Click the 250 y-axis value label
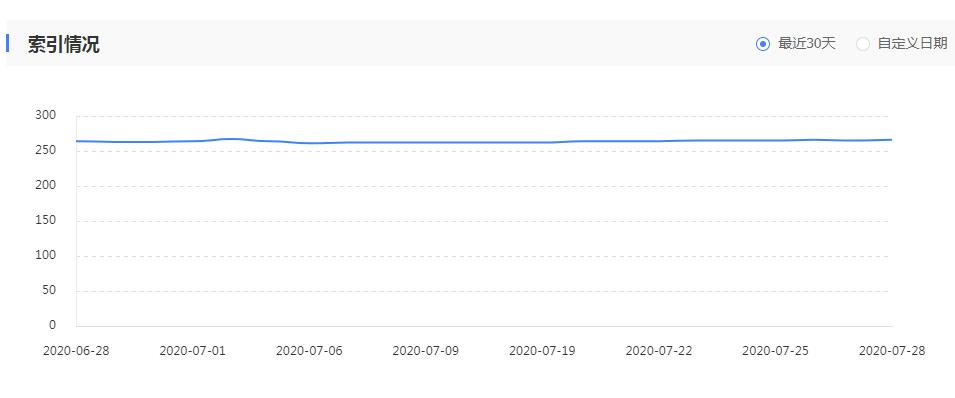This screenshot has height=398, width=955. 46,151
